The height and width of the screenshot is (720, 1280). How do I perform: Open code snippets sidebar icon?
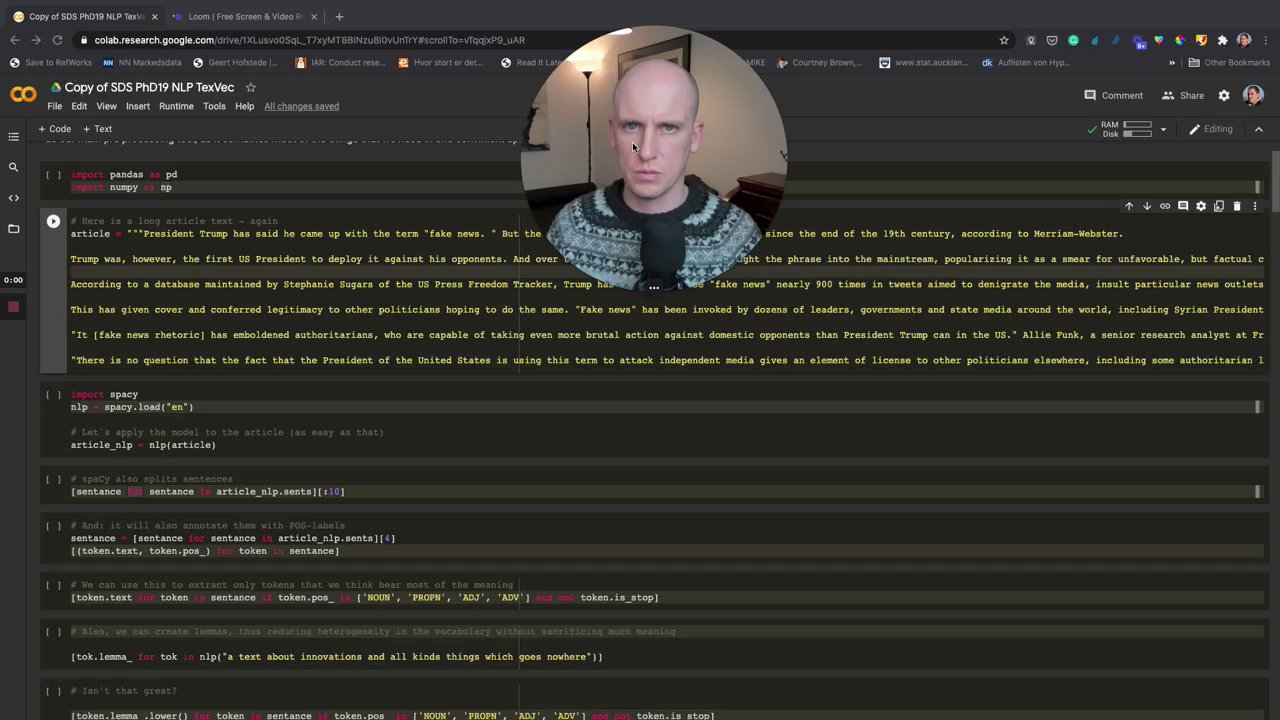(13, 198)
